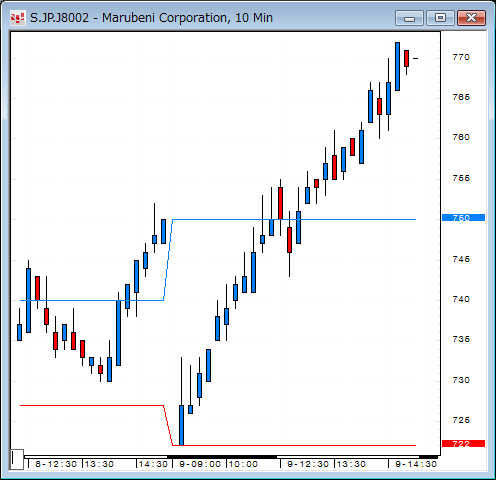Image resolution: width=496 pixels, height=480 pixels.
Task: Click the highest blue candle near 772
Action: [x=397, y=66]
